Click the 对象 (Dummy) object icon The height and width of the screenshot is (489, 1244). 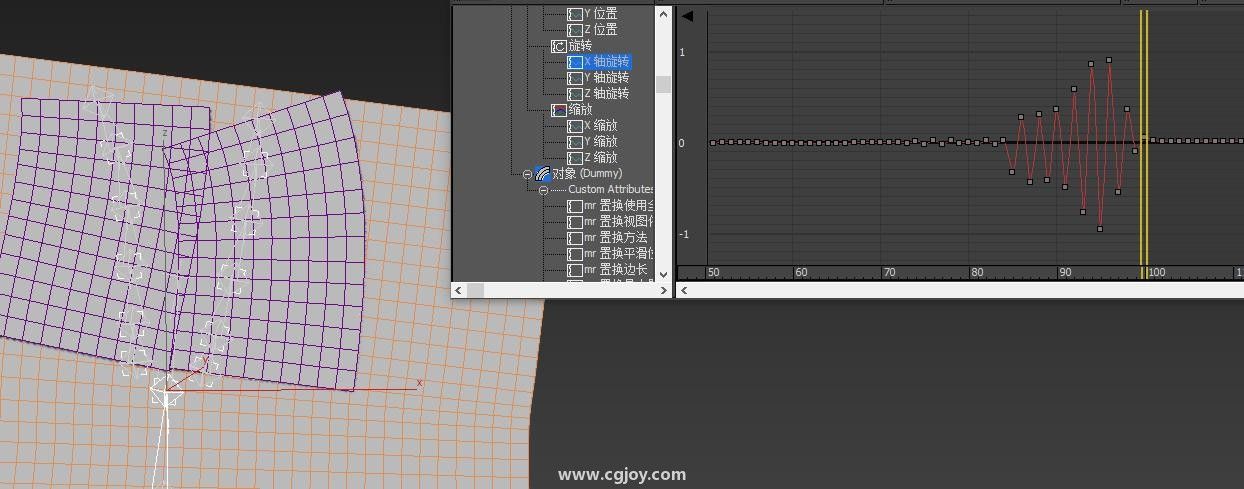(x=543, y=174)
